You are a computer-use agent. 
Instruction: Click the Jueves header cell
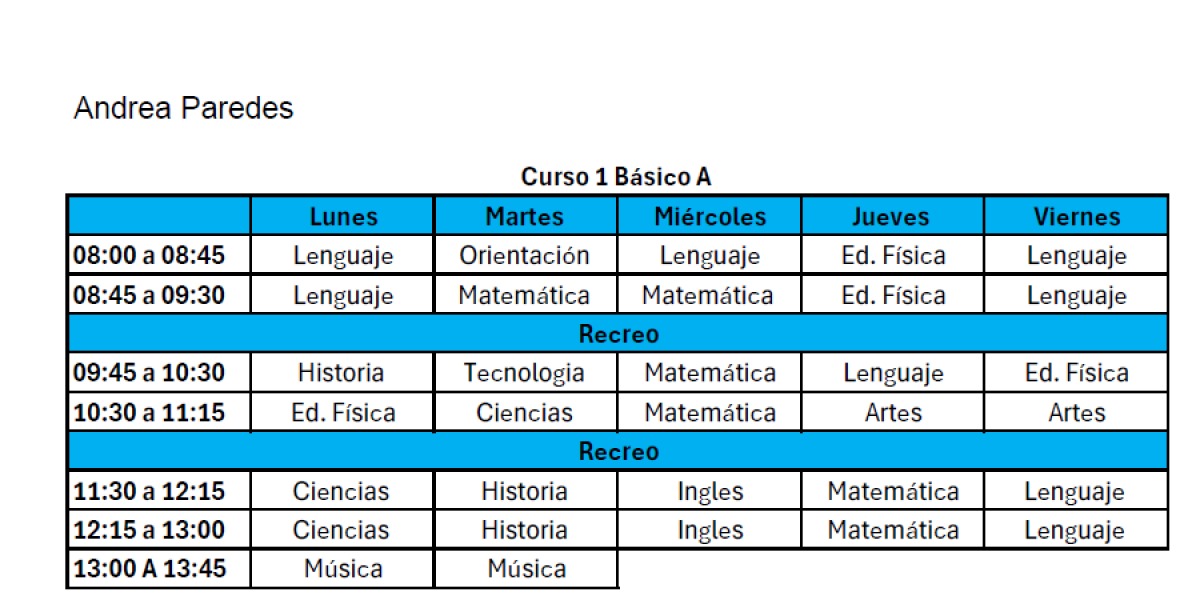click(892, 216)
